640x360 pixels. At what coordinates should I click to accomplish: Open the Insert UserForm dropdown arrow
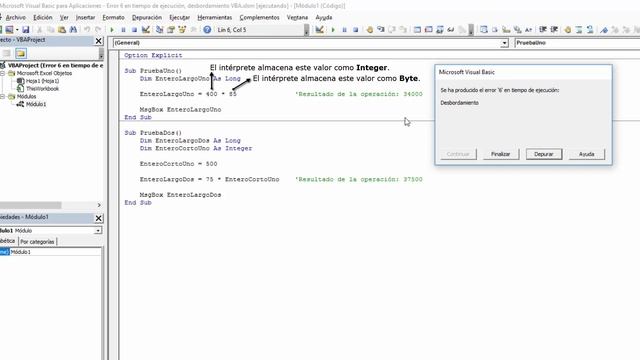tap(17, 30)
